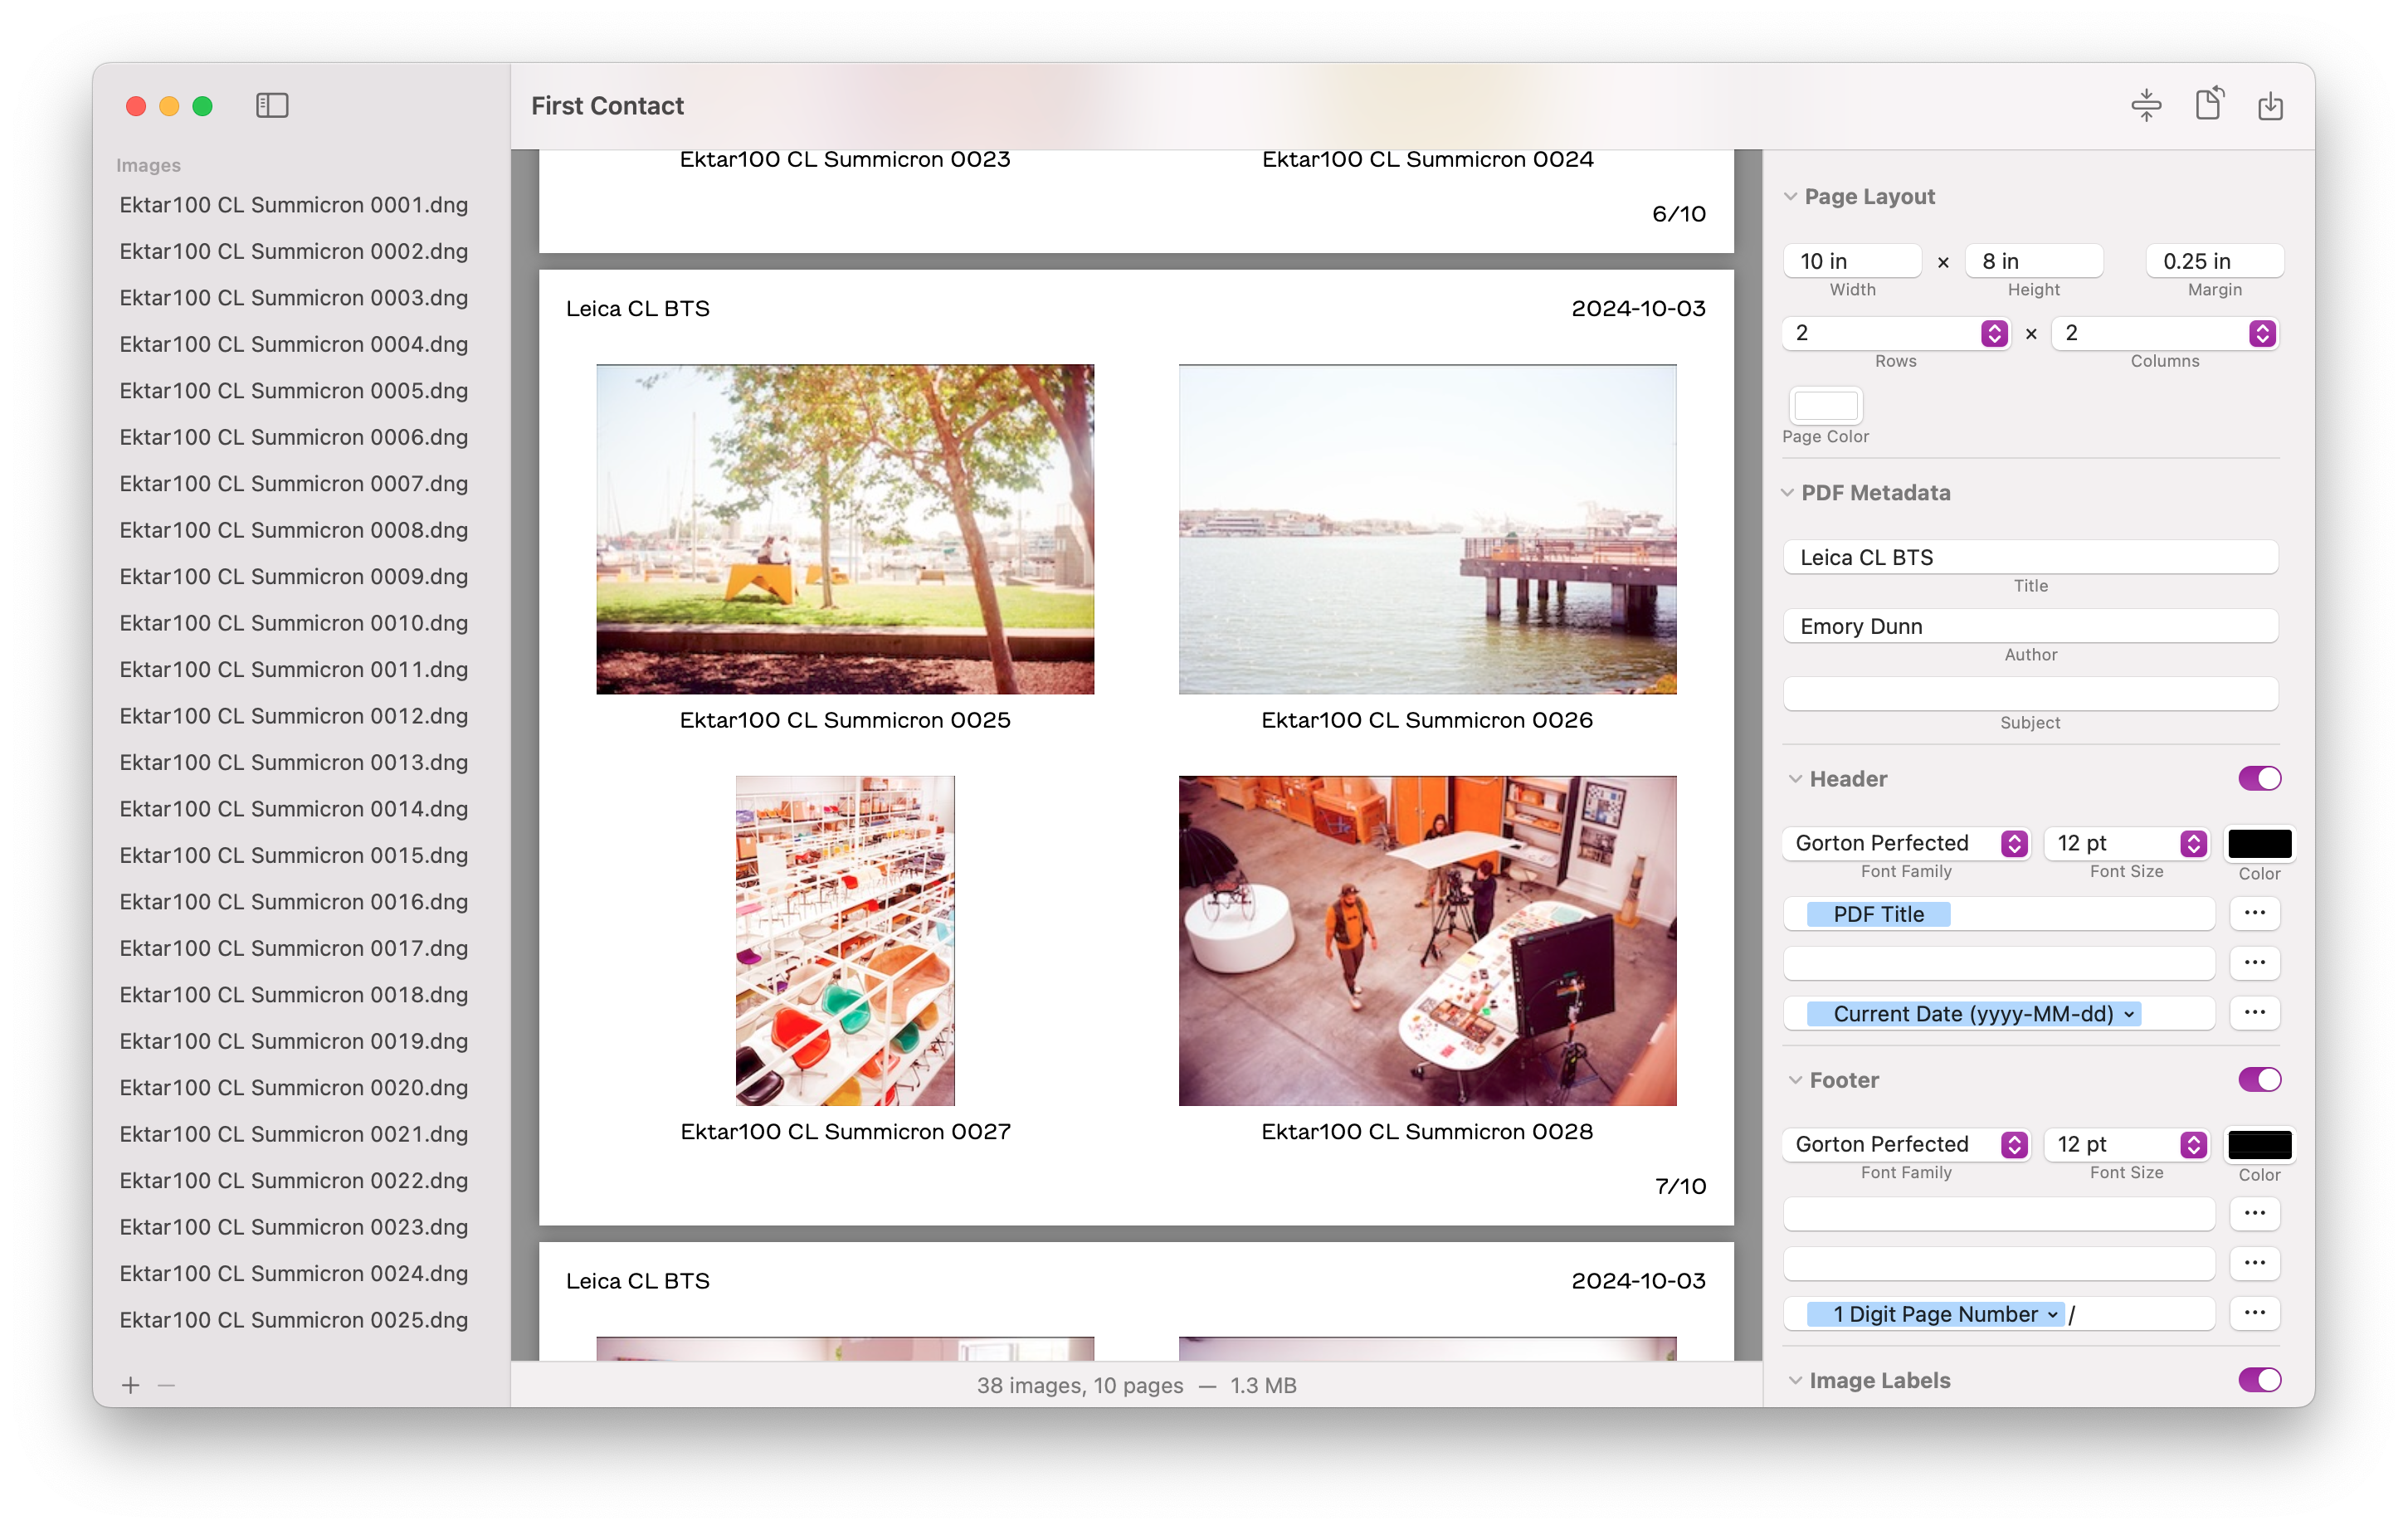The height and width of the screenshot is (1530, 2408).
Task: Remove image with the minus icon
Action: click(167, 1385)
